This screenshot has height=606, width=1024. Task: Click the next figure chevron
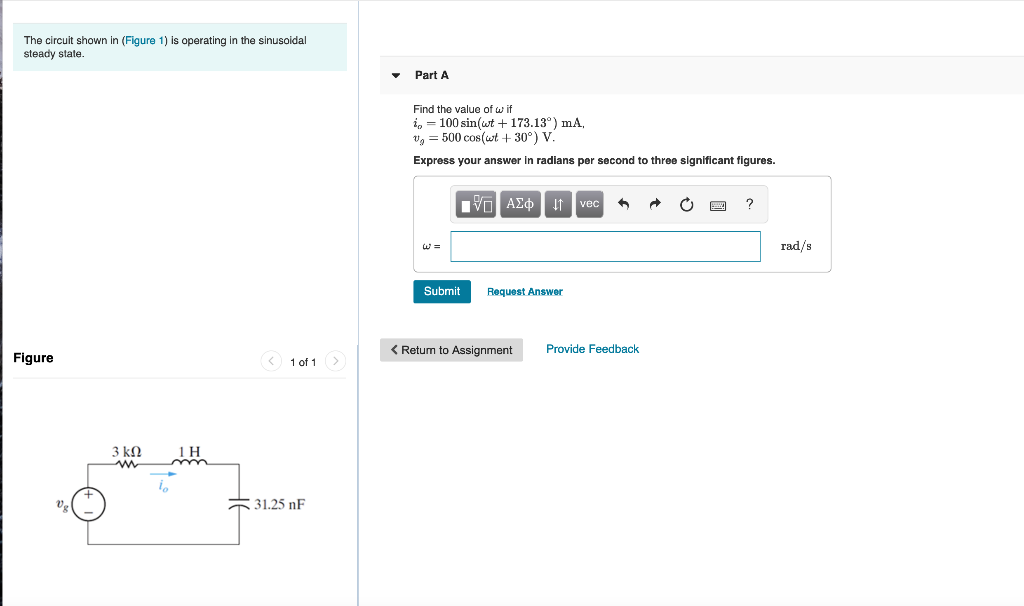336,361
